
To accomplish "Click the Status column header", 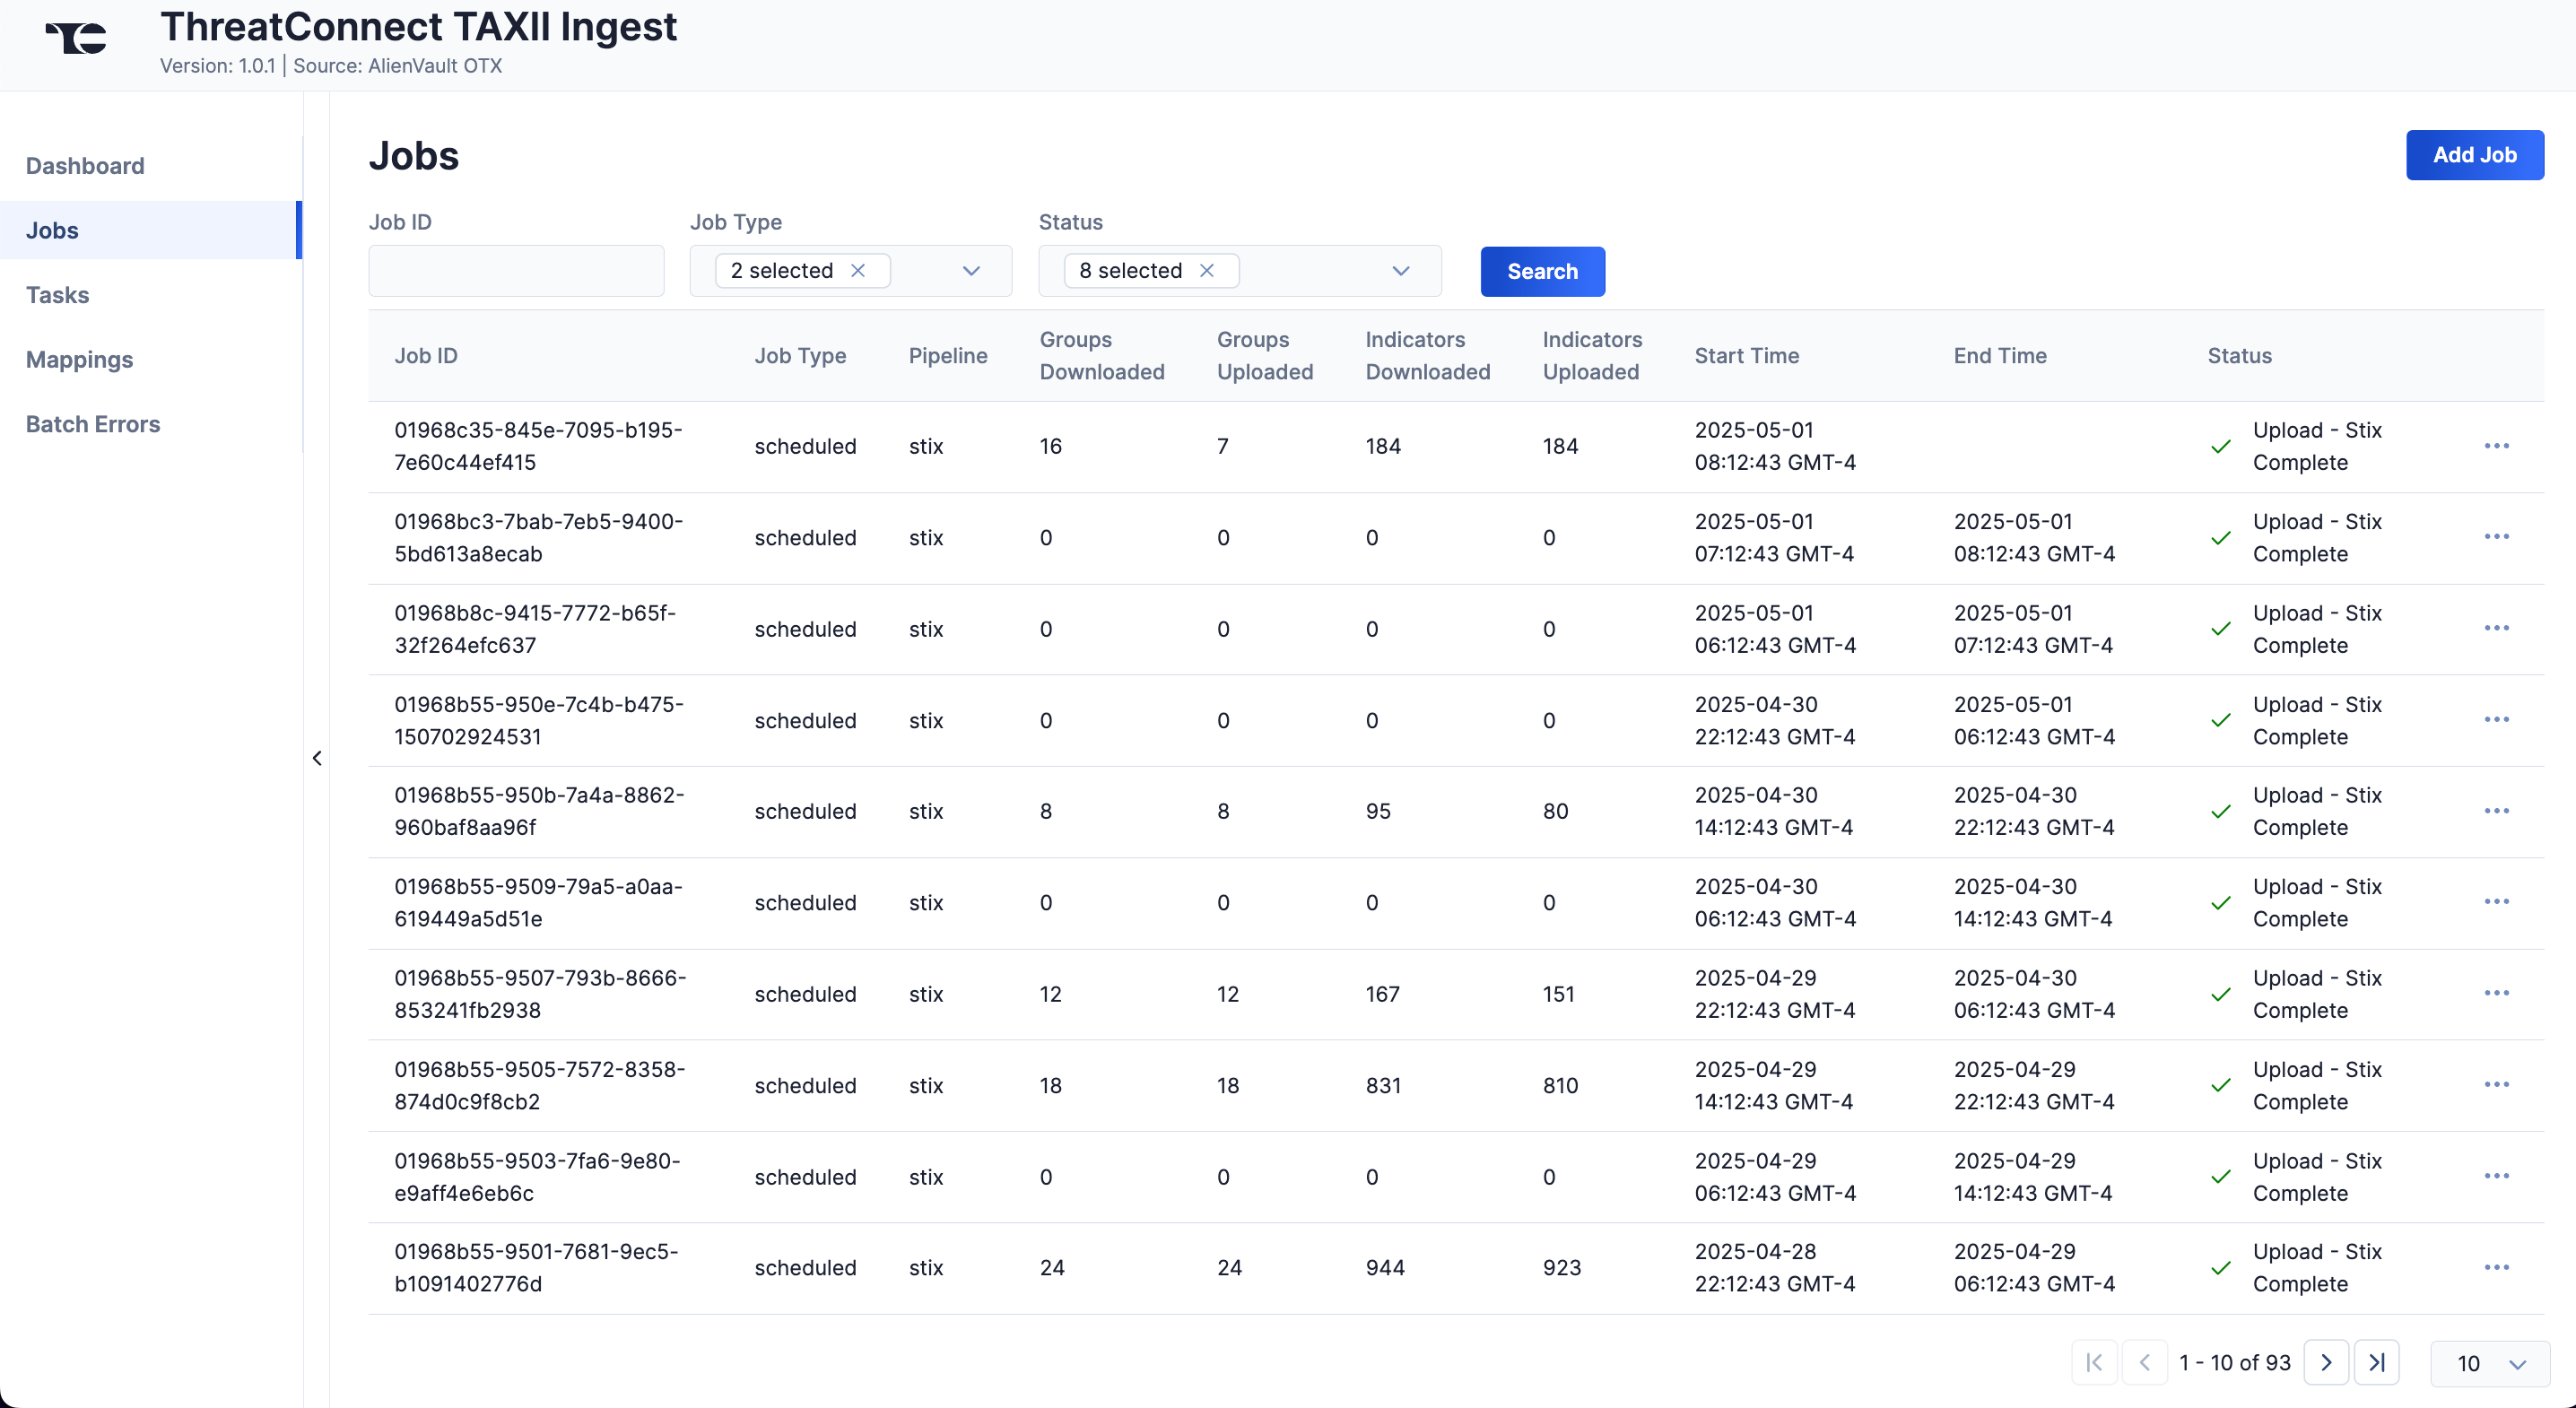I will pos(2239,356).
